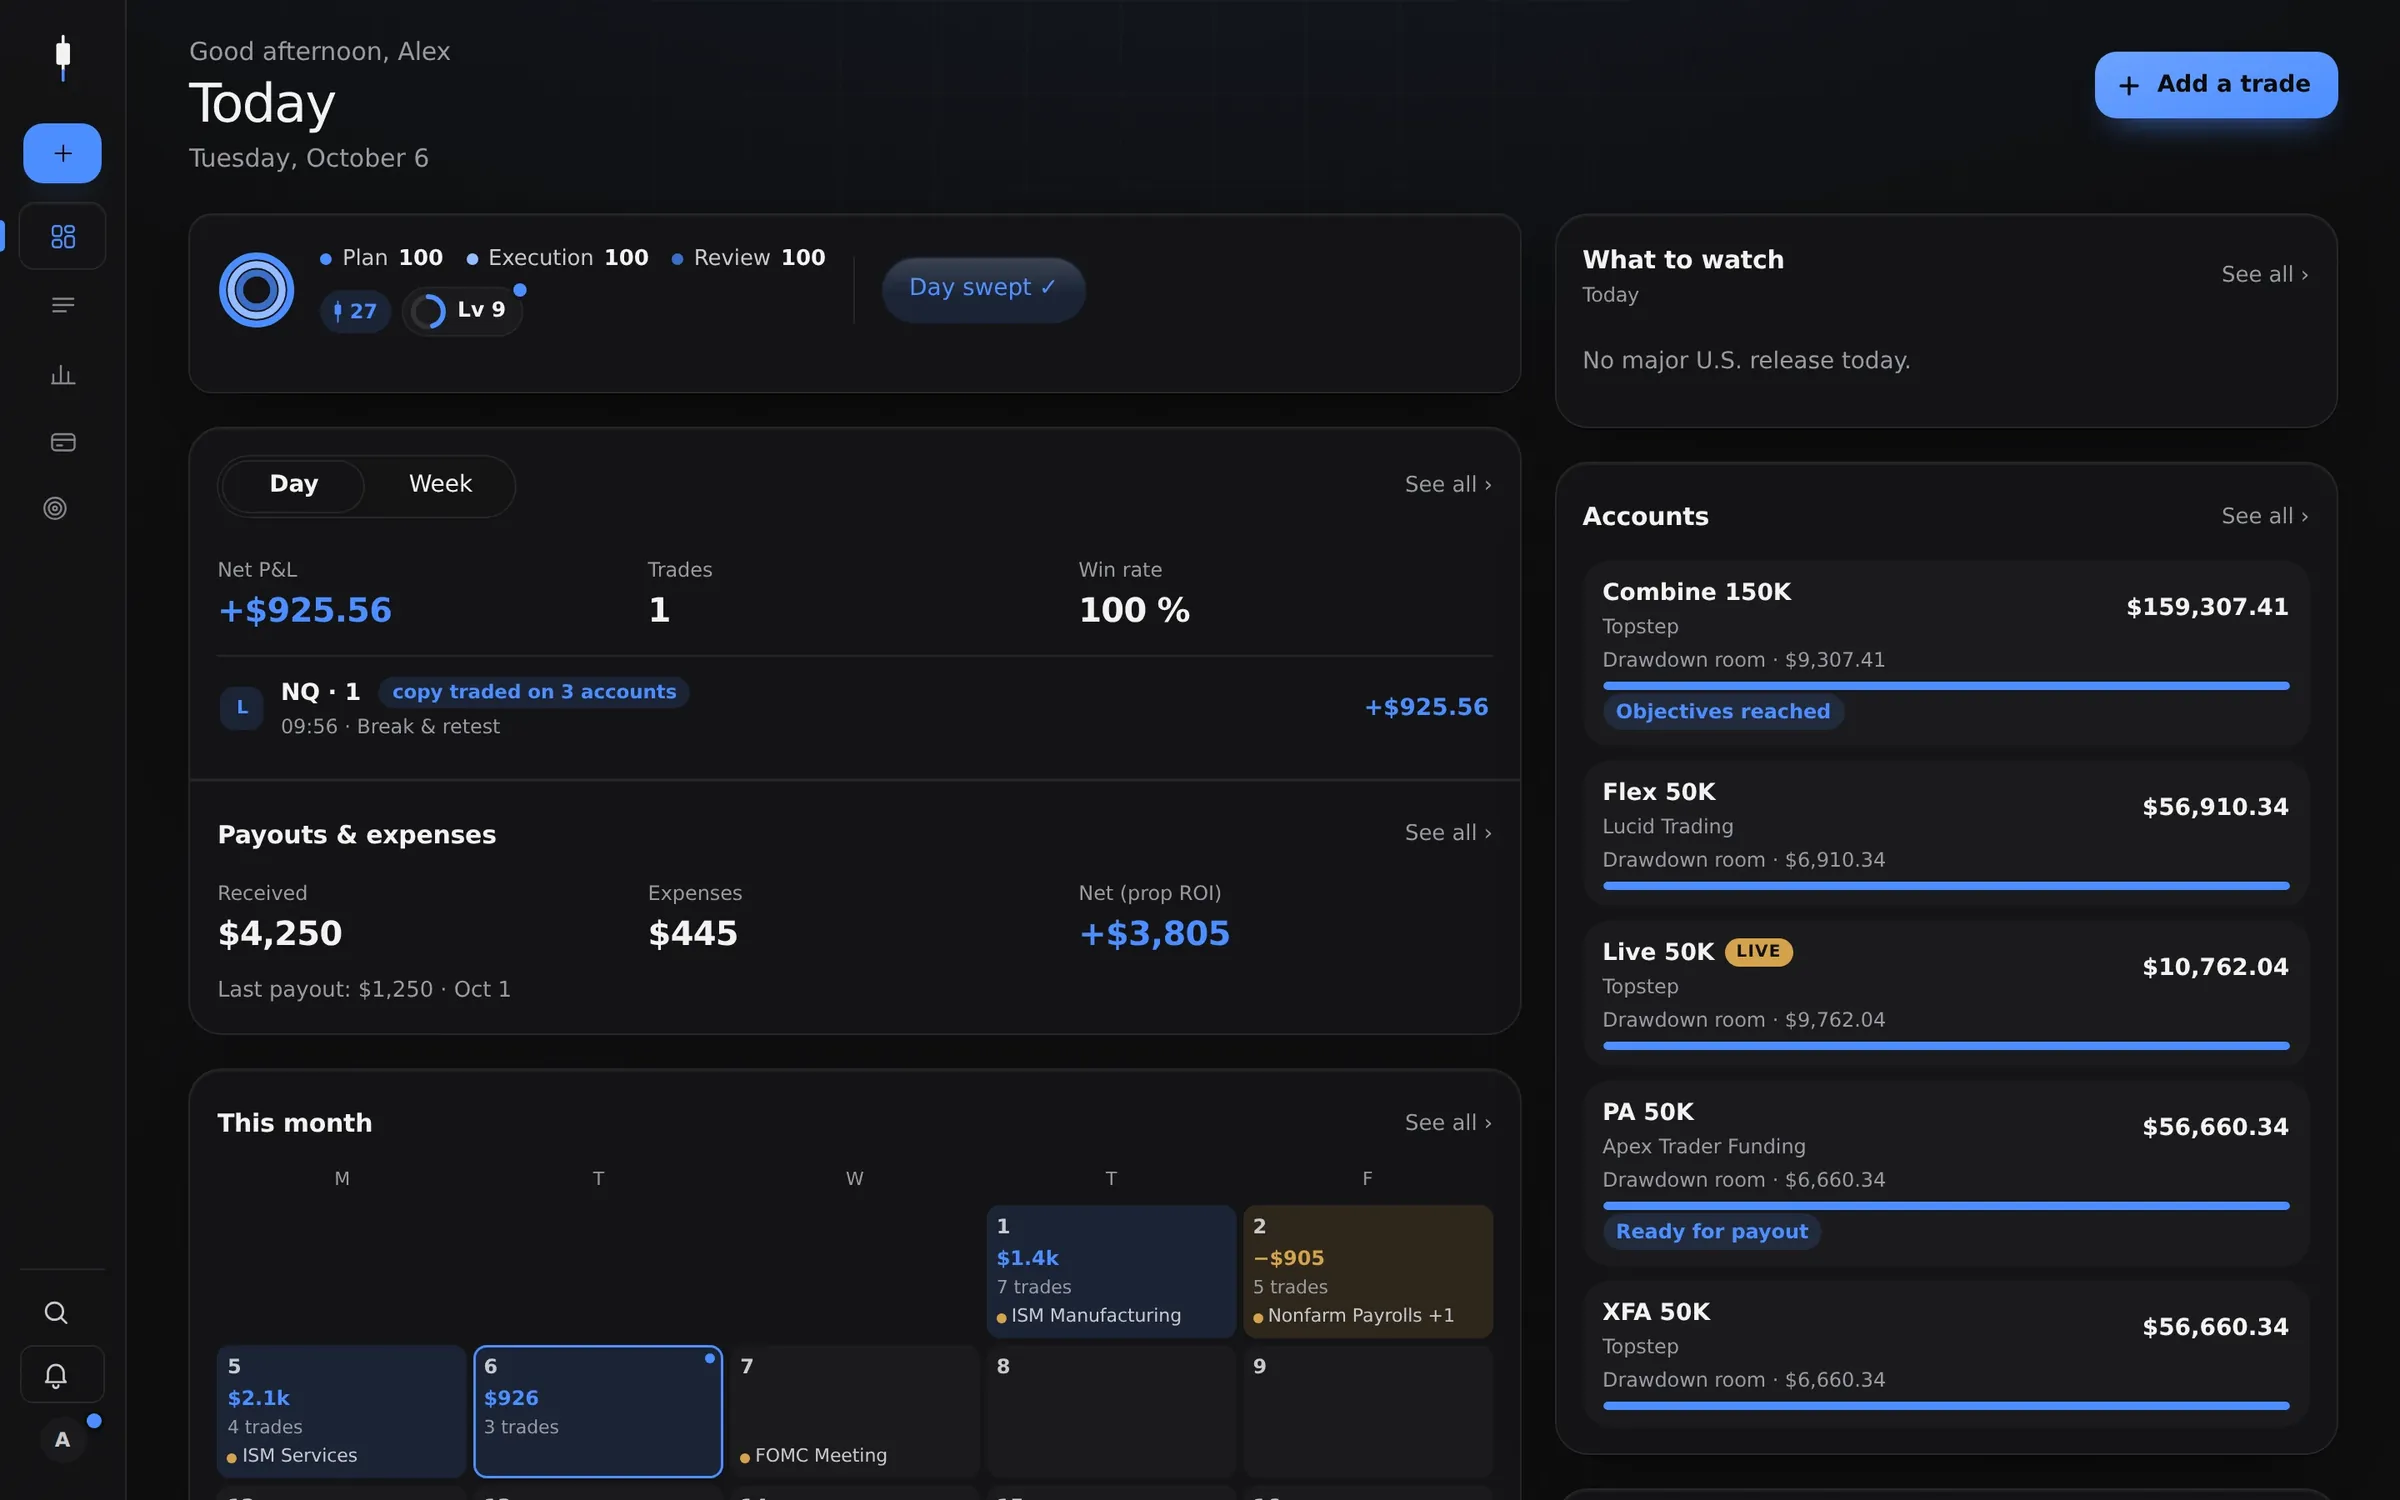Click the L long-trade badge on NQ

point(241,708)
